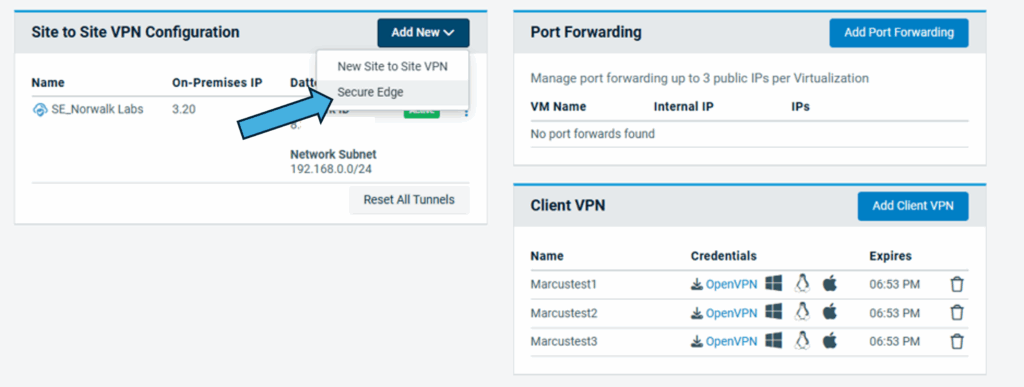
Task: Delete the Marcustest2 client VPN
Action: tap(957, 313)
